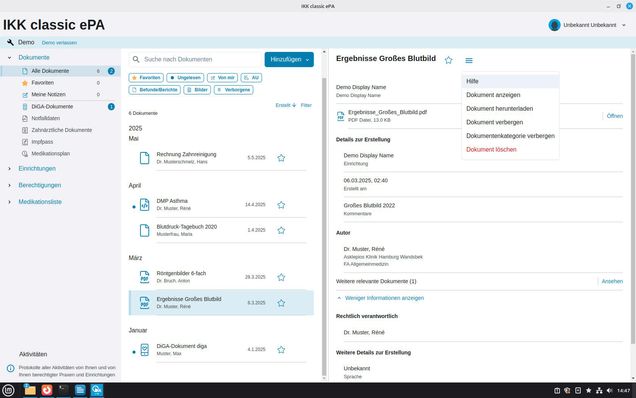Click the DMP Asthma code file icon
Viewport: 636px width, 398px height.
(x=144, y=205)
